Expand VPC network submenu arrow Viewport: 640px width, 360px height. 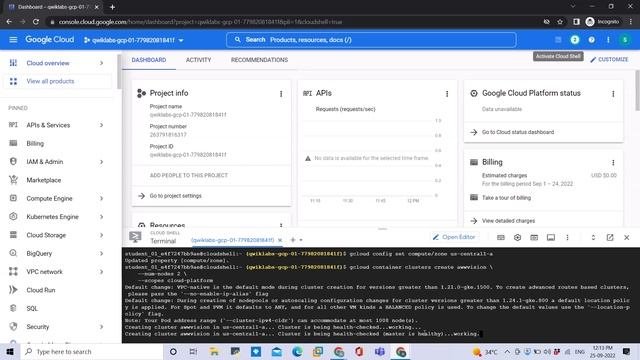tap(101, 272)
